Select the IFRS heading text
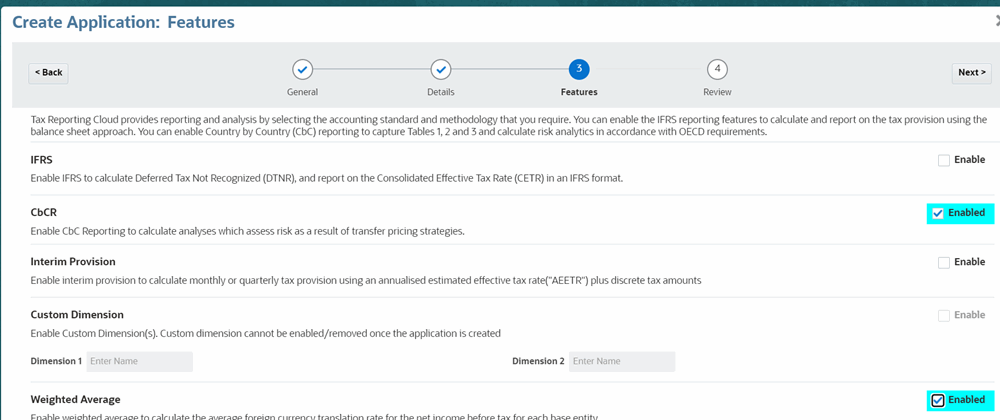Viewport: 1000px width, 420px height. coord(41,160)
